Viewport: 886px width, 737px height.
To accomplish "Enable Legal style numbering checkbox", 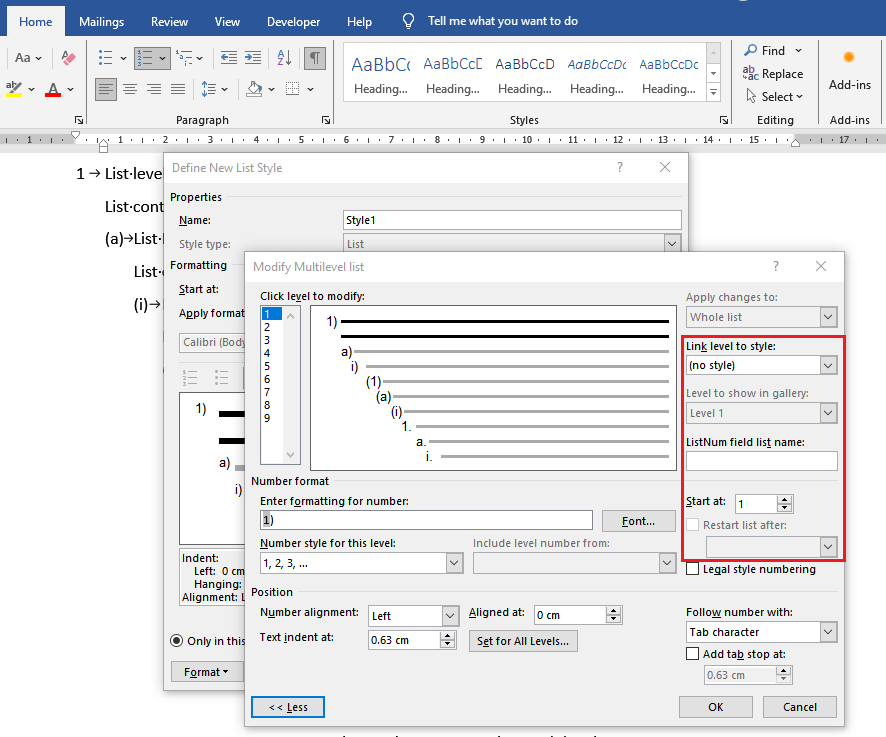I will point(692,569).
